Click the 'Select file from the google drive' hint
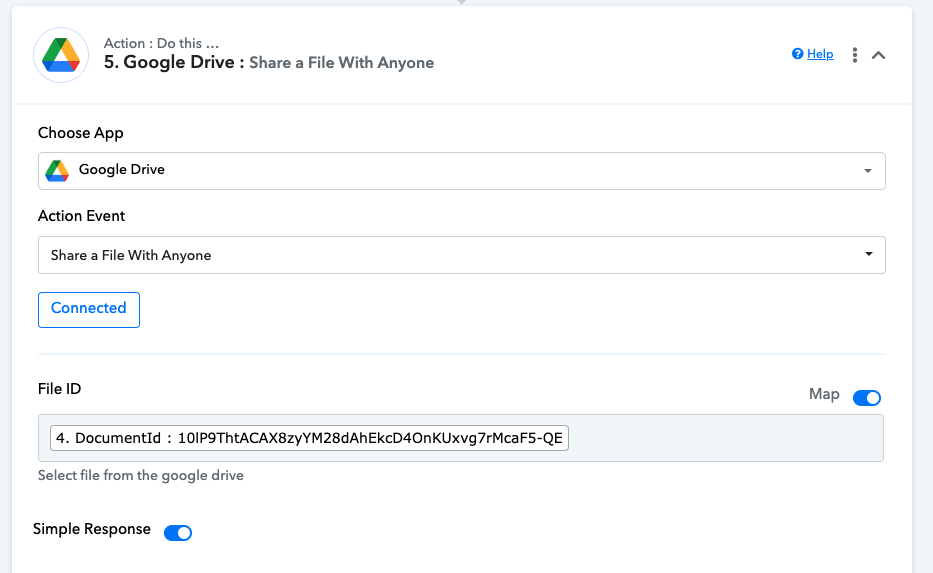This screenshot has height=573, width=933. pyautogui.click(x=140, y=475)
